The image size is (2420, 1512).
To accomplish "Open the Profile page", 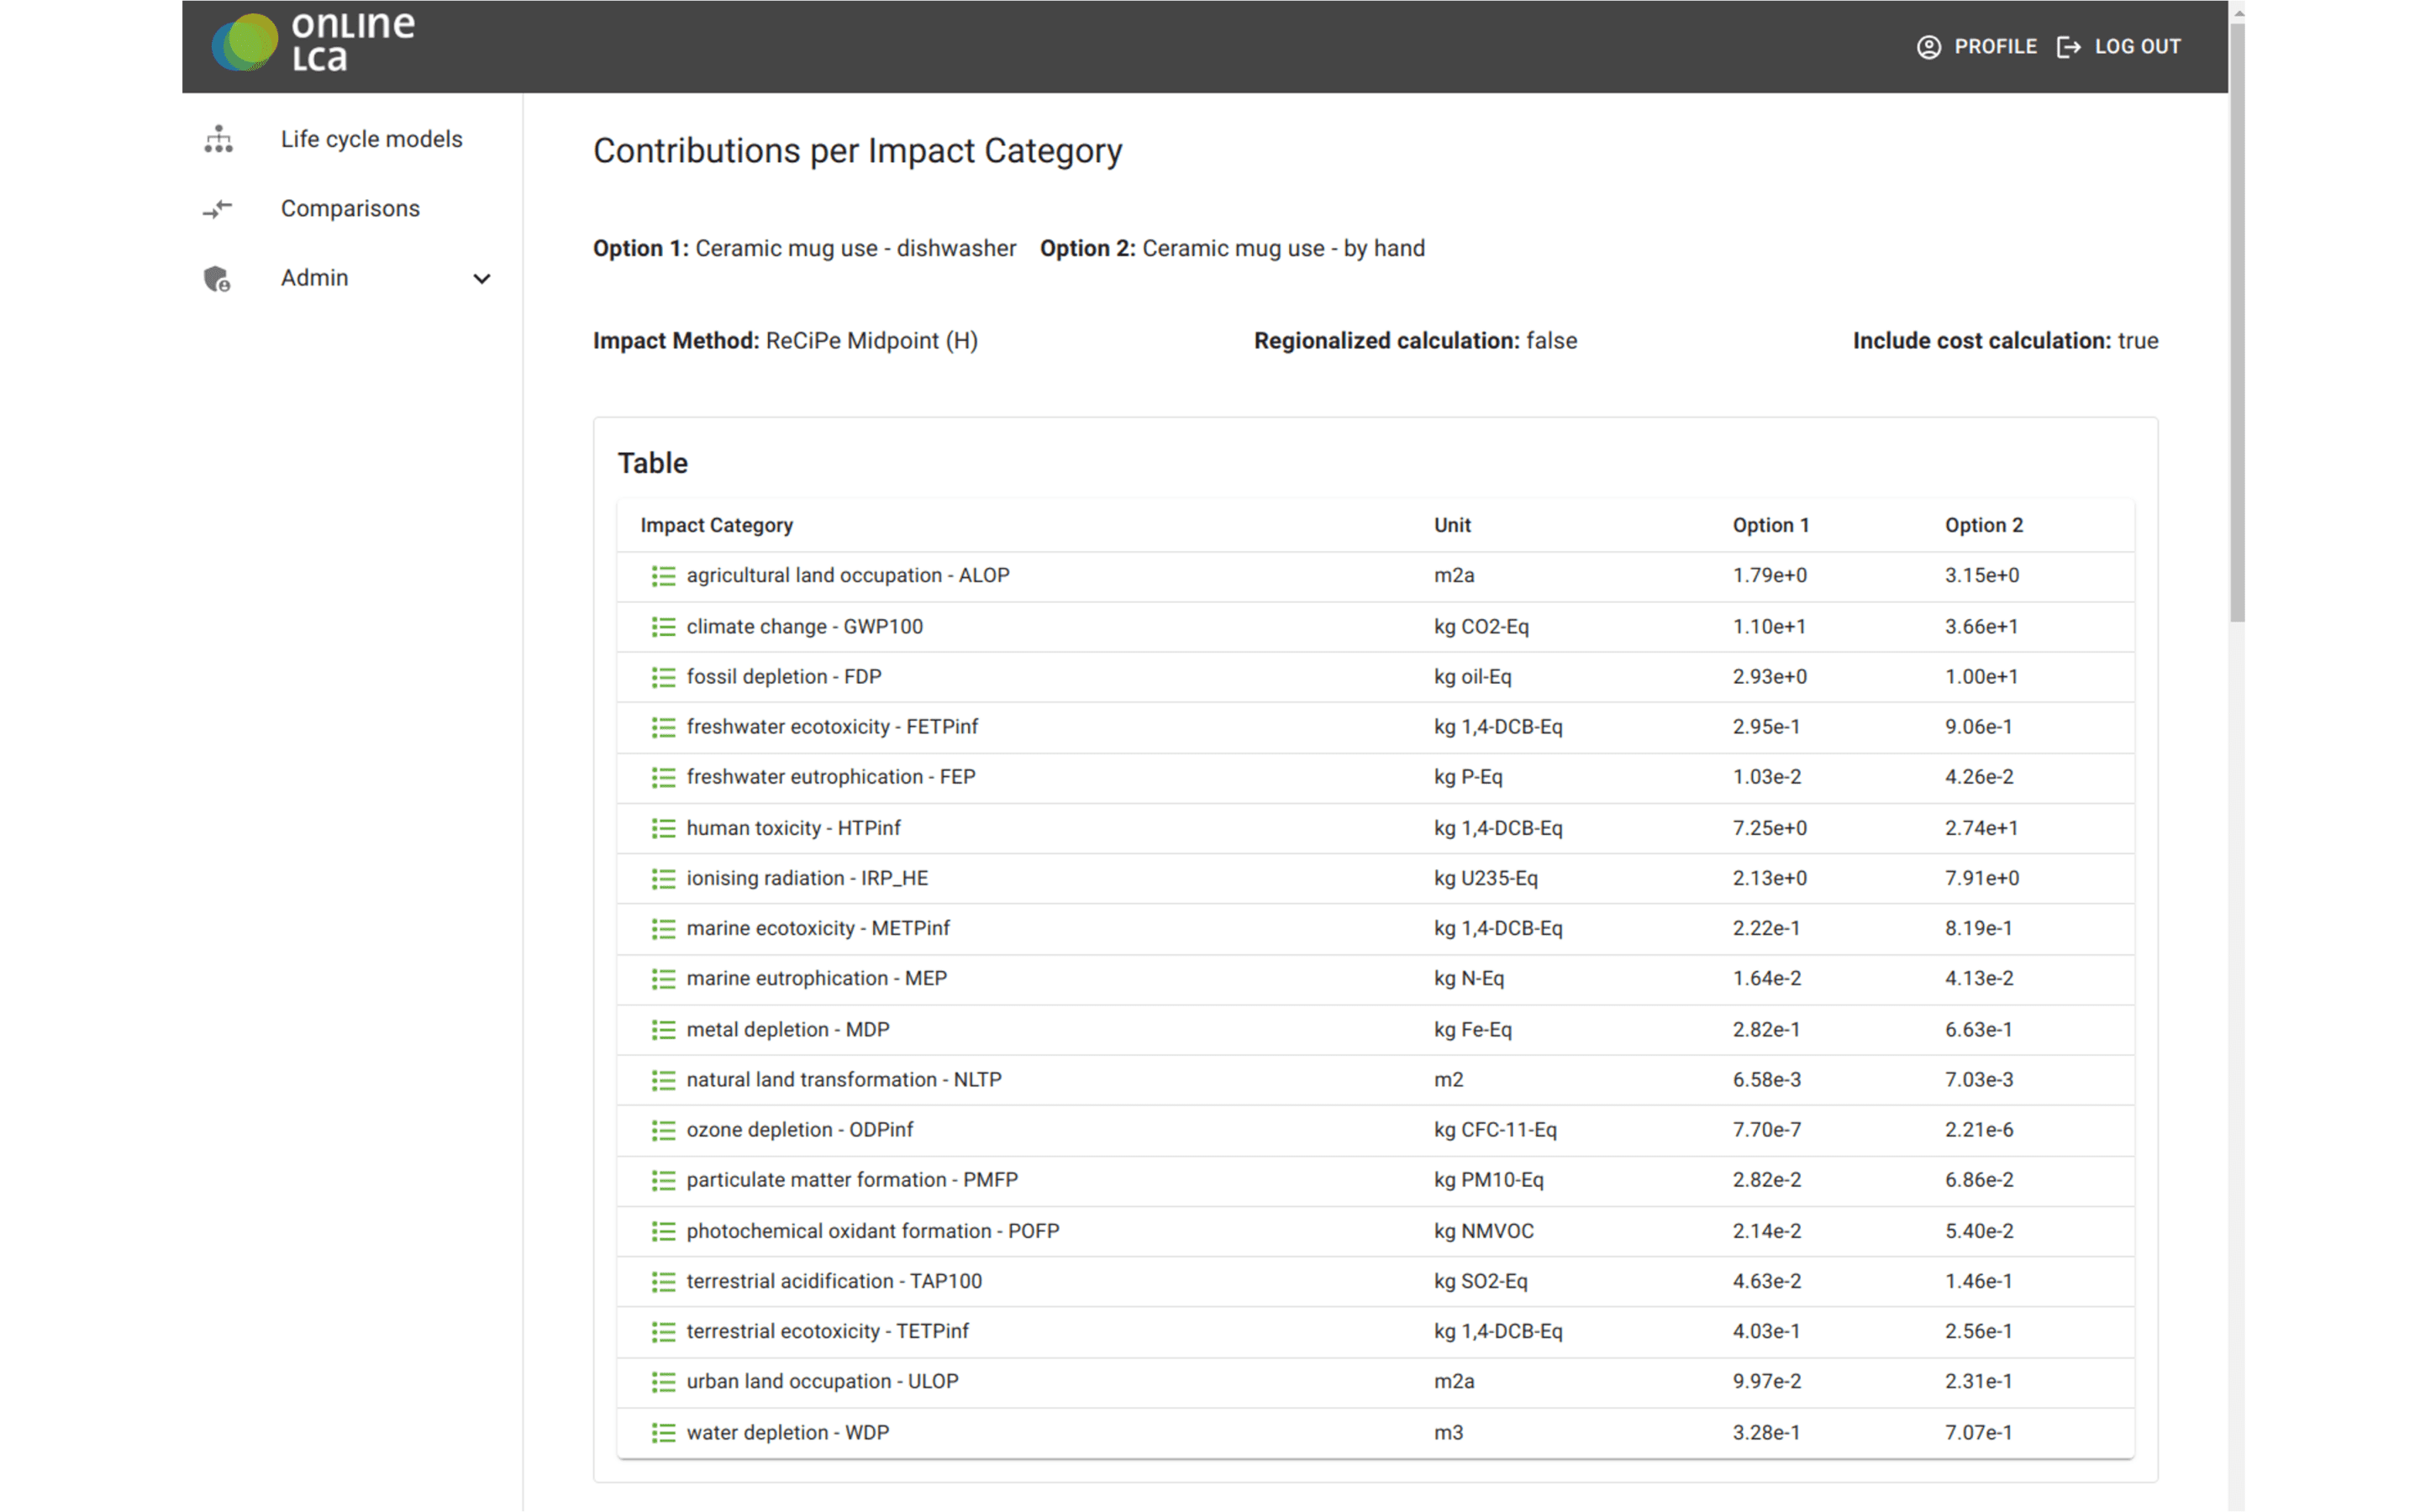I will coord(1976,47).
